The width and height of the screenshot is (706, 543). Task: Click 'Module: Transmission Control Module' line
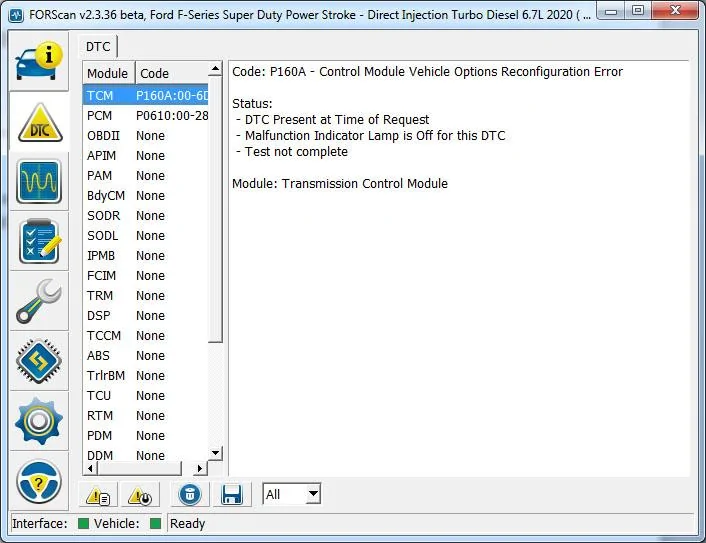(x=340, y=184)
